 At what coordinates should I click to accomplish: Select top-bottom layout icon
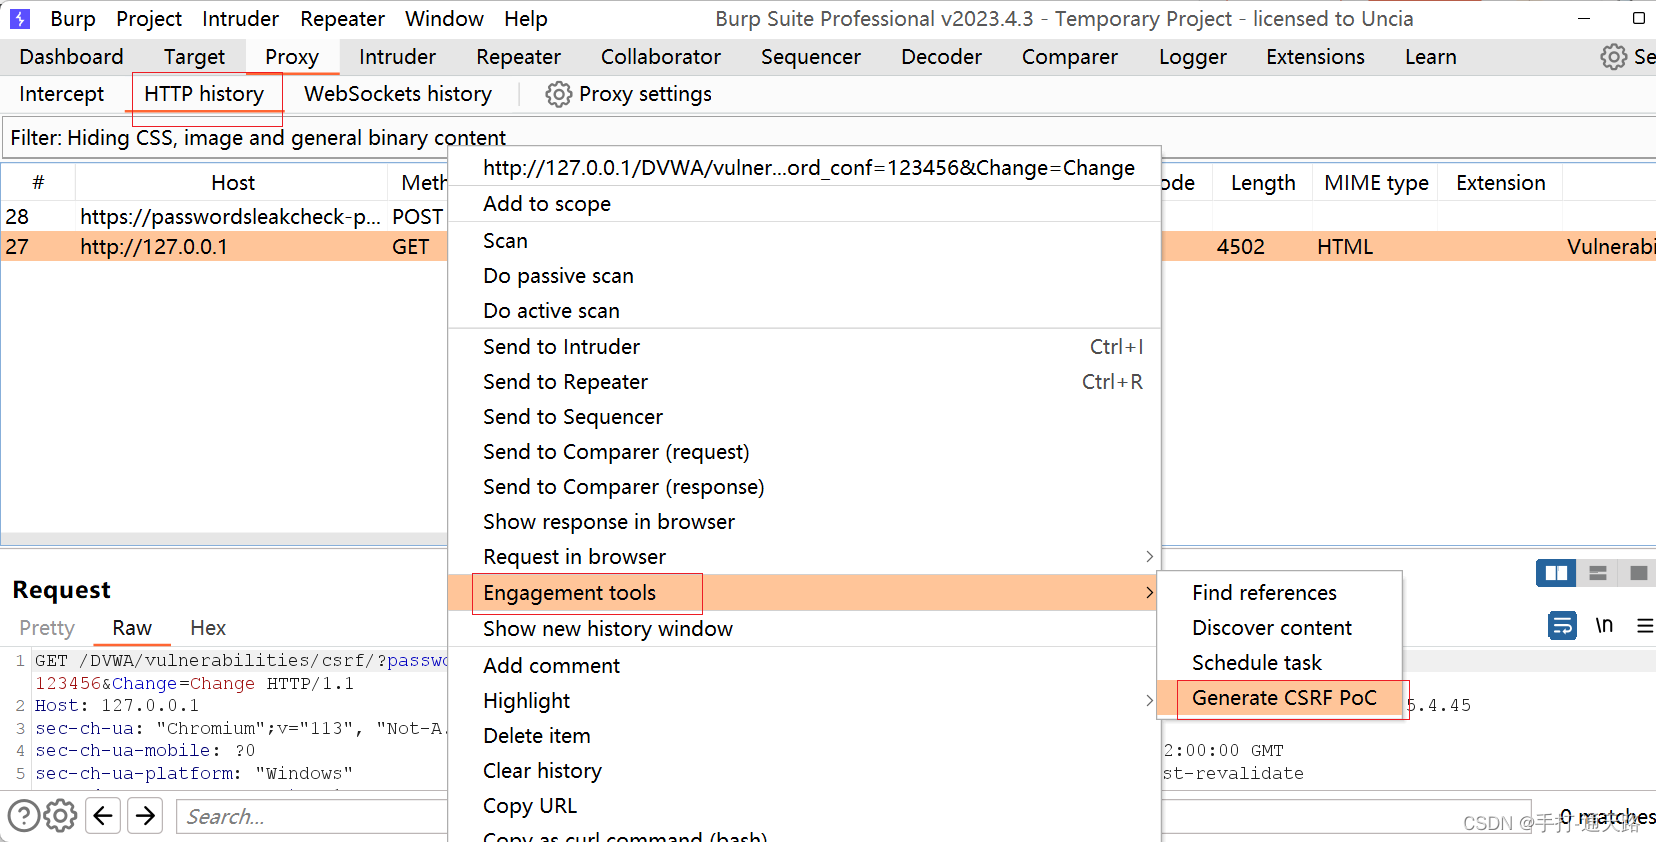pos(1598,573)
